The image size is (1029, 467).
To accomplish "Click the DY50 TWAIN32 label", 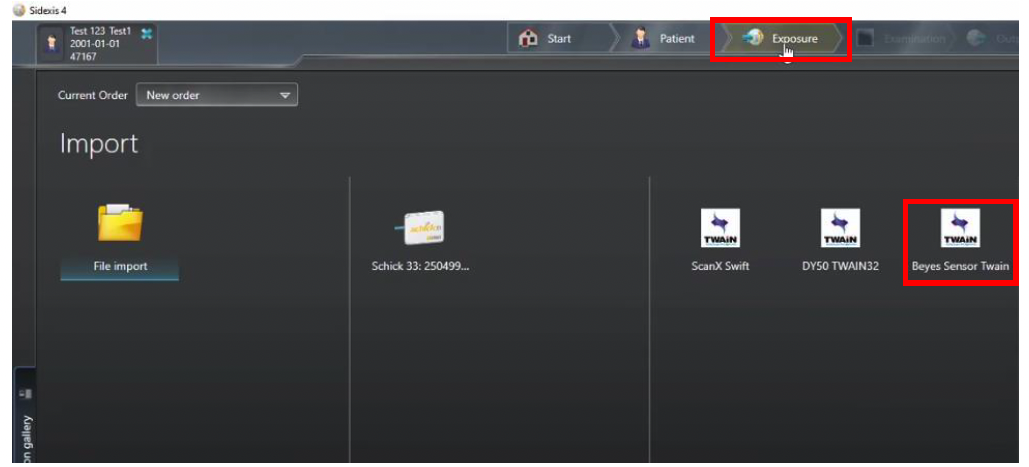I will (840, 267).
